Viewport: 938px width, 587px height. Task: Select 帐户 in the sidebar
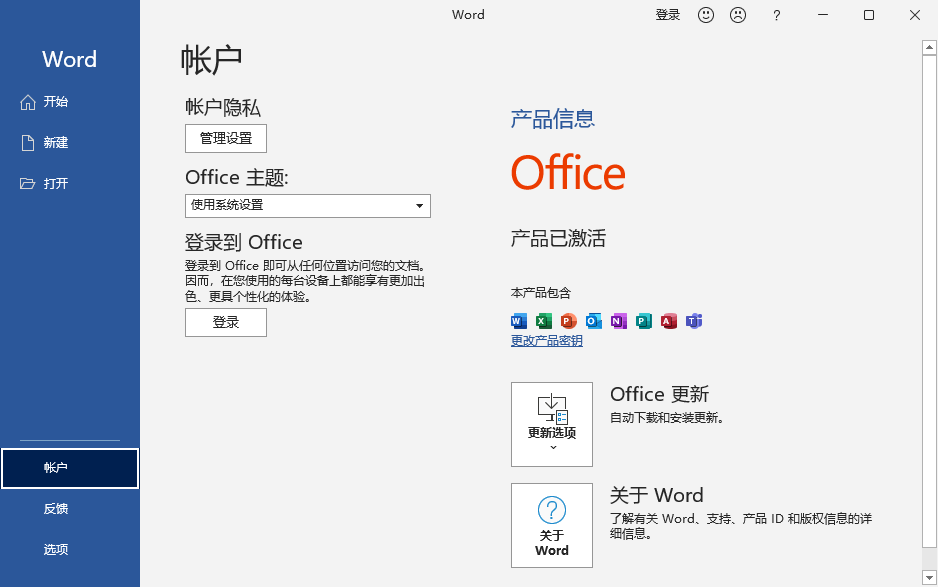(70, 468)
